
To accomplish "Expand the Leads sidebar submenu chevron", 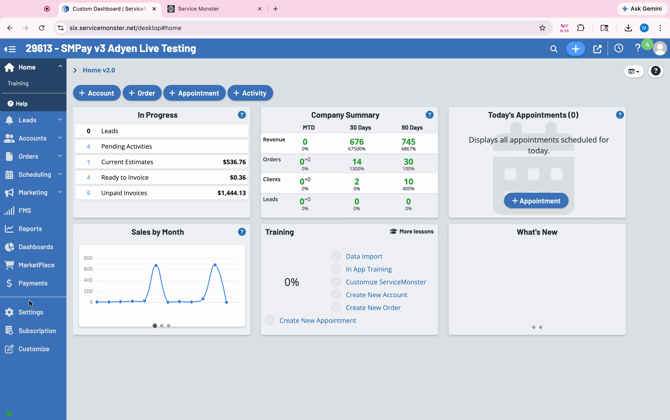I will tap(60, 120).
